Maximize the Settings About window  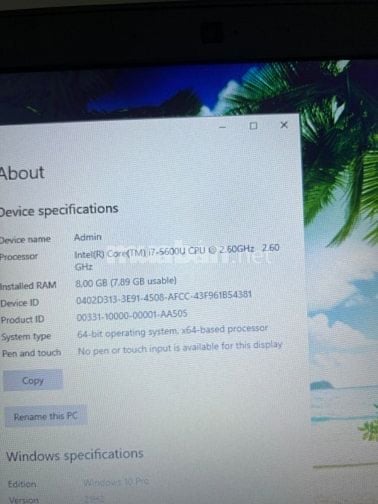pyautogui.click(x=253, y=126)
